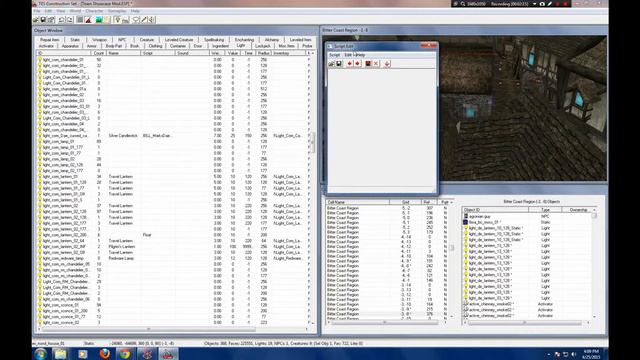Switch to the Misc Item tab
Screen dimensions: 640x360
pyautogui.click(x=286, y=46)
